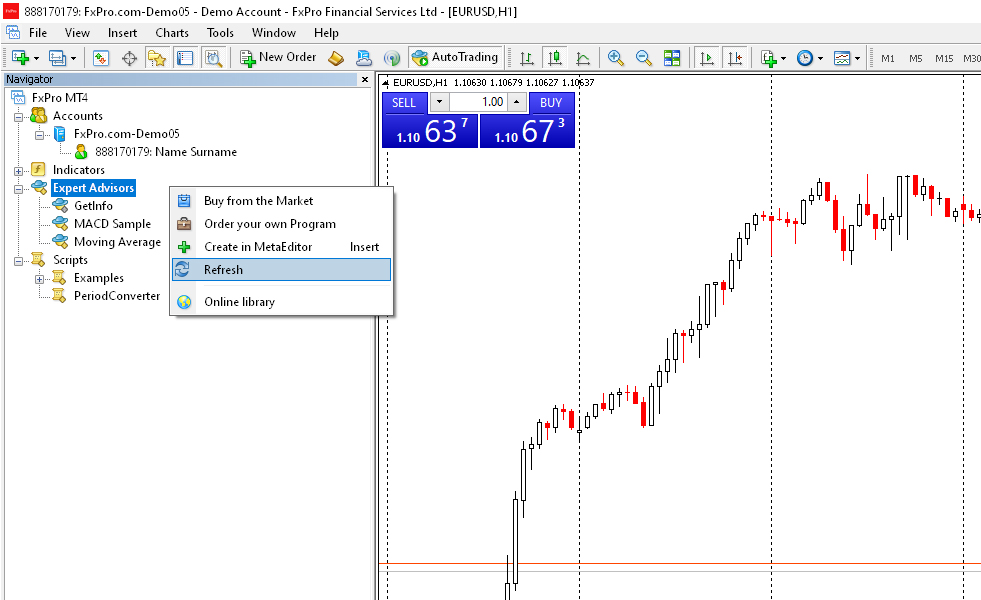Switch to candlestick chart icon
Viewport: 981px width, 600px height.
(x=554, y=58)
